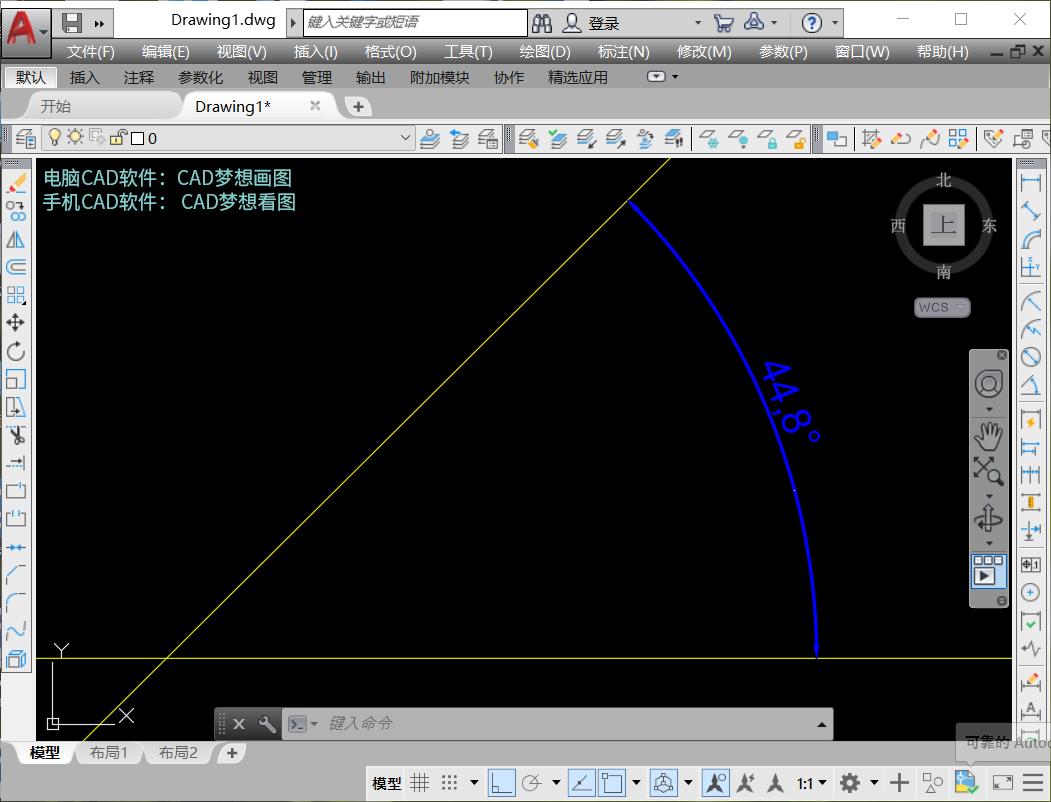This screenshot has width=1051, height=802.
Task: Toggle polar tracking in status bar
Action: 532,783
